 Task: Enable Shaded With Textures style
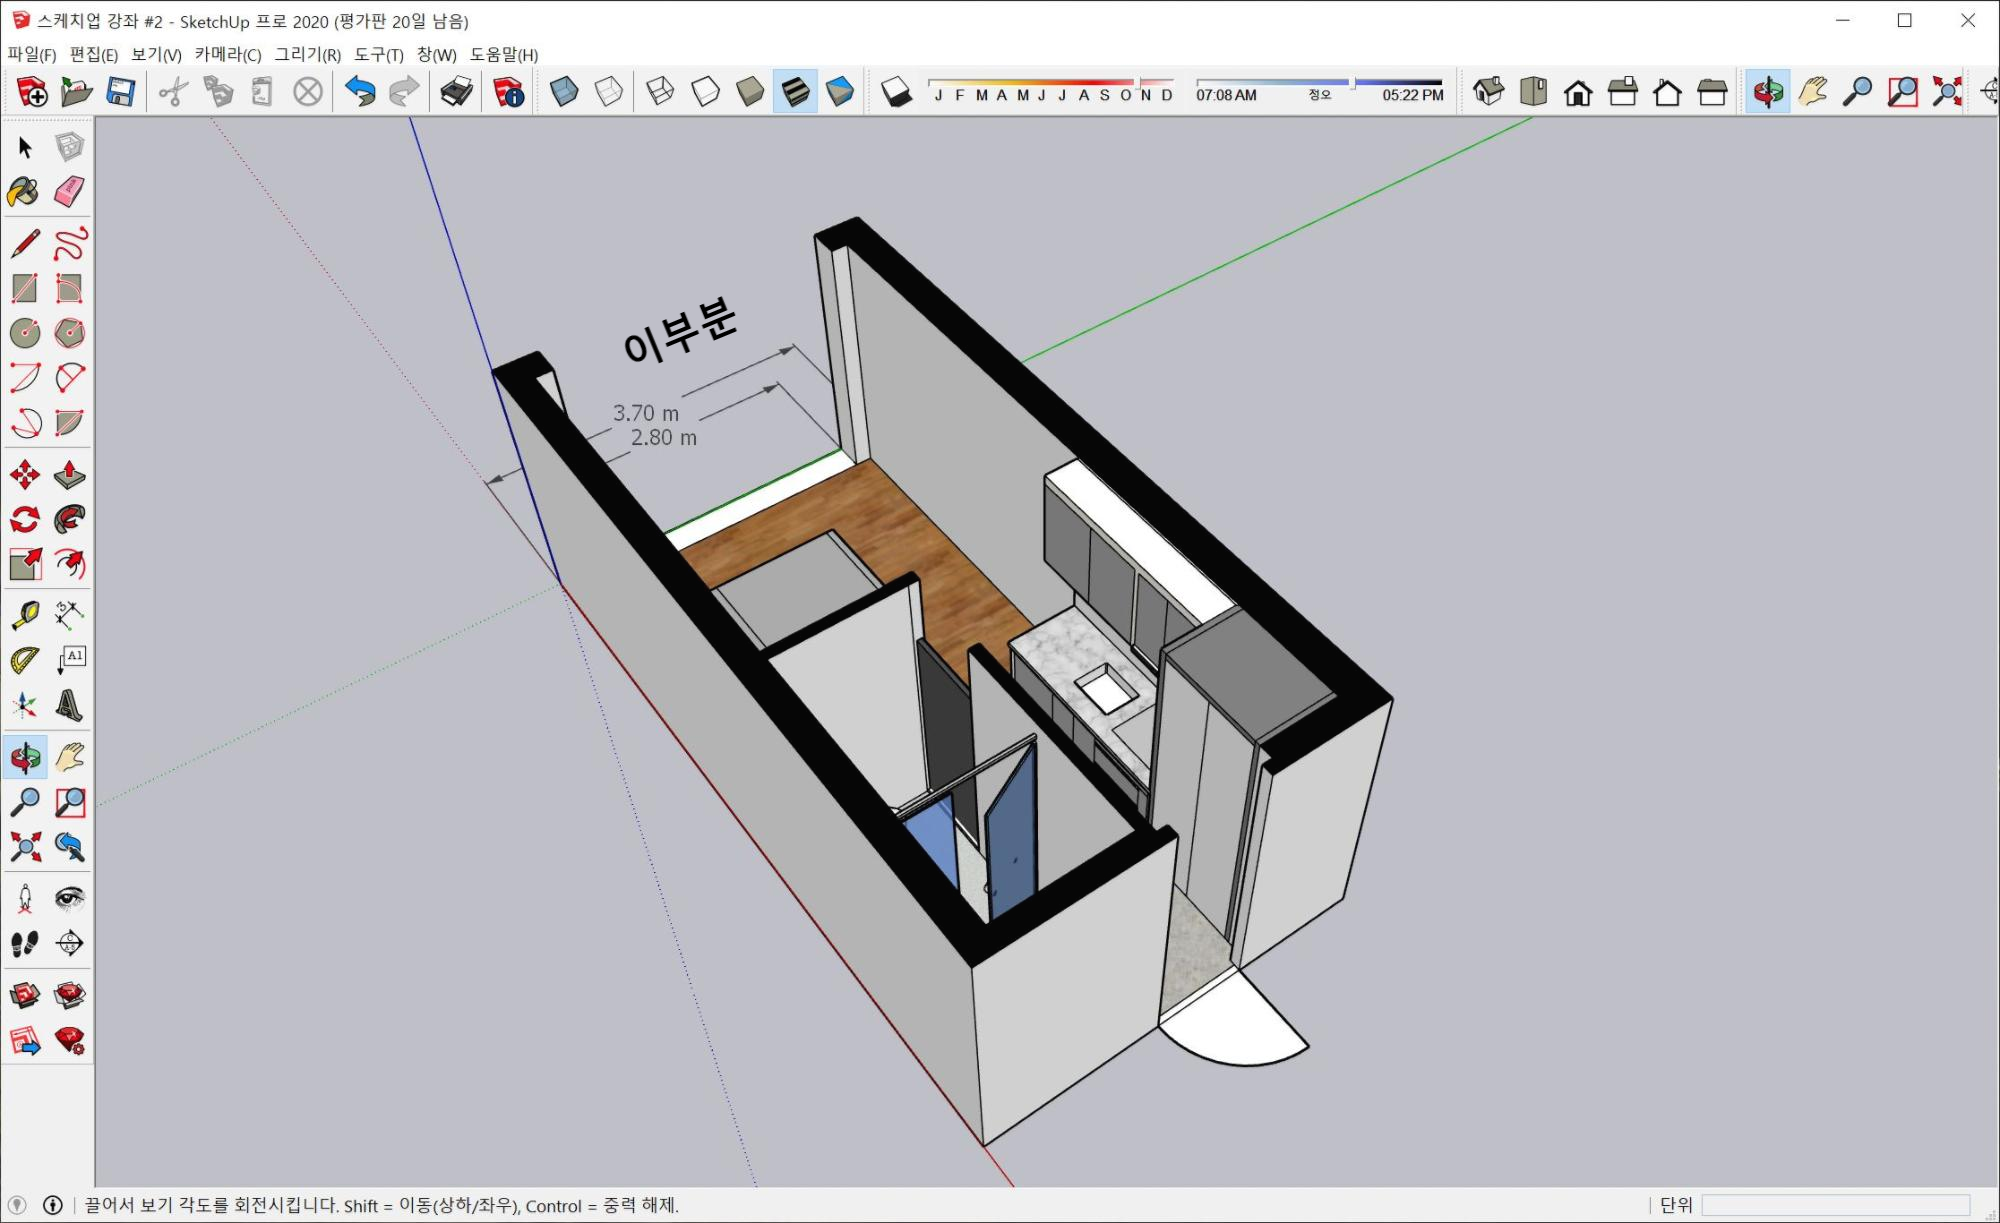[795, 92]
